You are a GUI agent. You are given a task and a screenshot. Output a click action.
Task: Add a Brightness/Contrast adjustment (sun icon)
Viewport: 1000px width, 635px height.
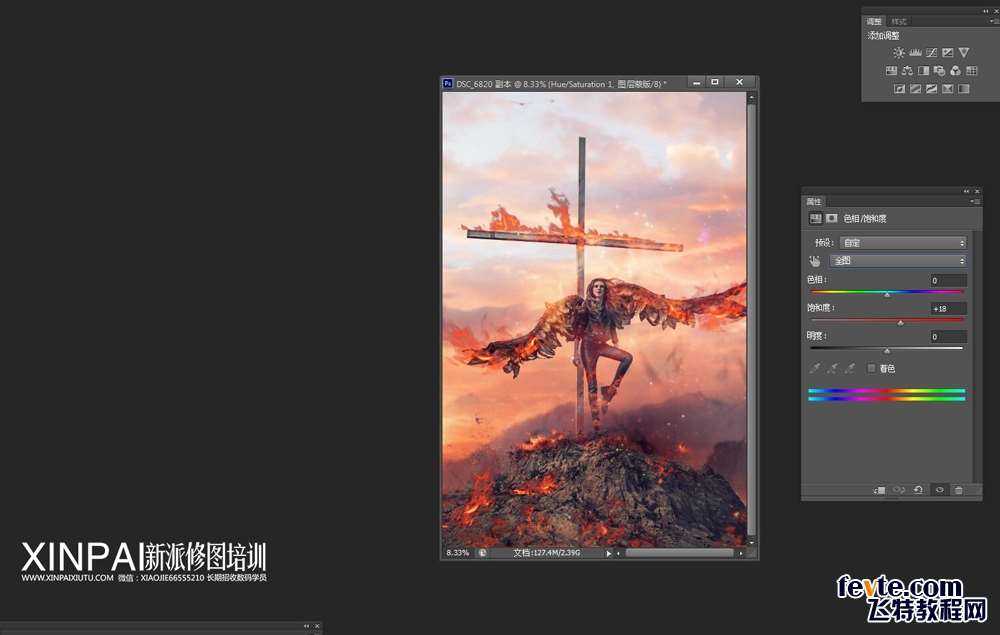[899, 53]
